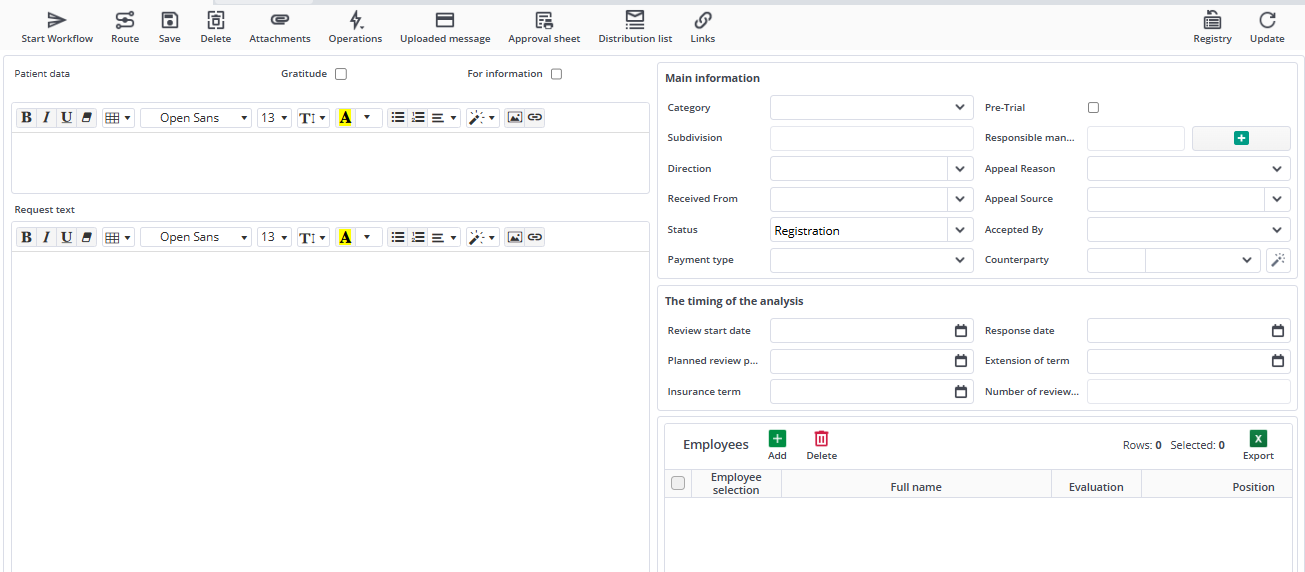Image resolution: width=1305 pixels, height=572 pixels.
Task: Tick the Employees table select-all checkbox
Action: (x=678, y=483)
